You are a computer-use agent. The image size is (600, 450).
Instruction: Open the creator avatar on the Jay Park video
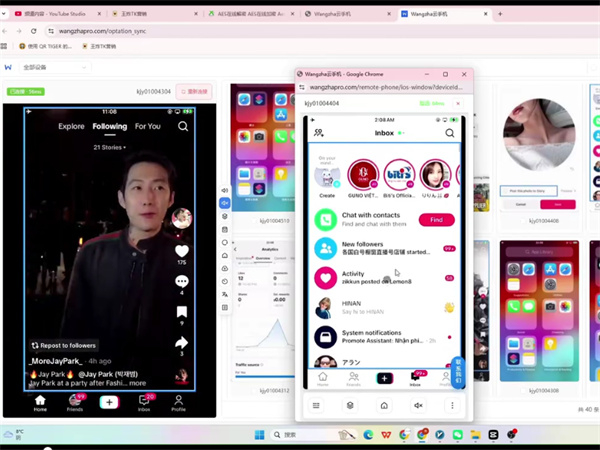click(182, 218)
